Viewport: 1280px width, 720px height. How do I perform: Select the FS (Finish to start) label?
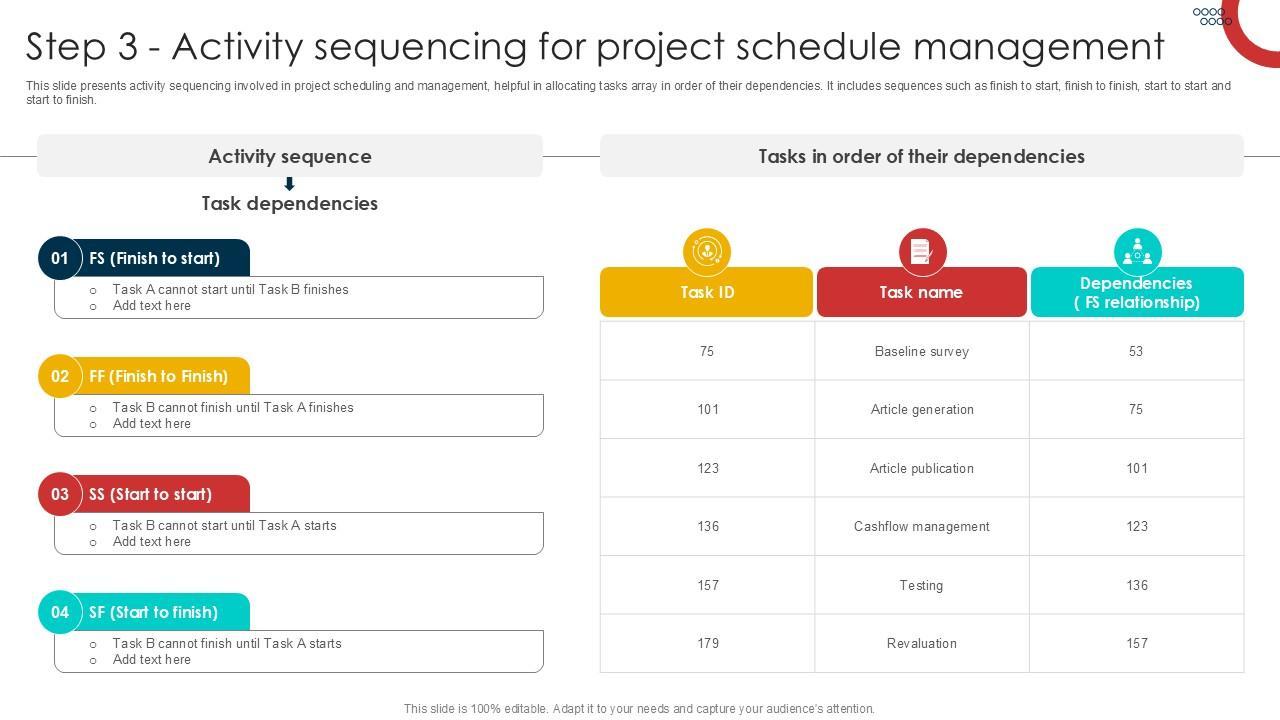pos(154,258)
